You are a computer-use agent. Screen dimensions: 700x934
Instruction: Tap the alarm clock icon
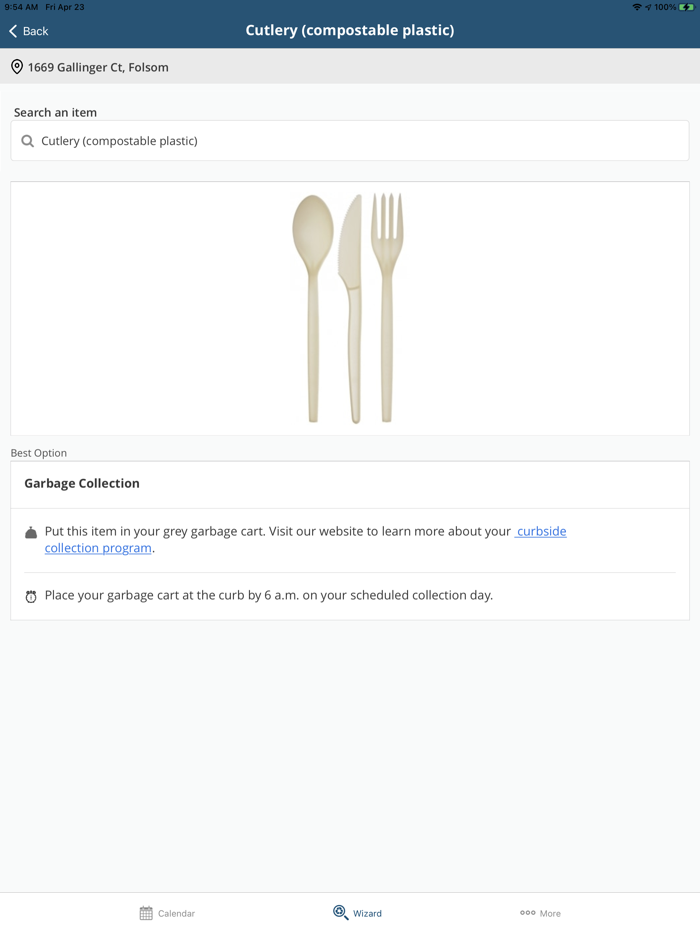click(31, 596)
